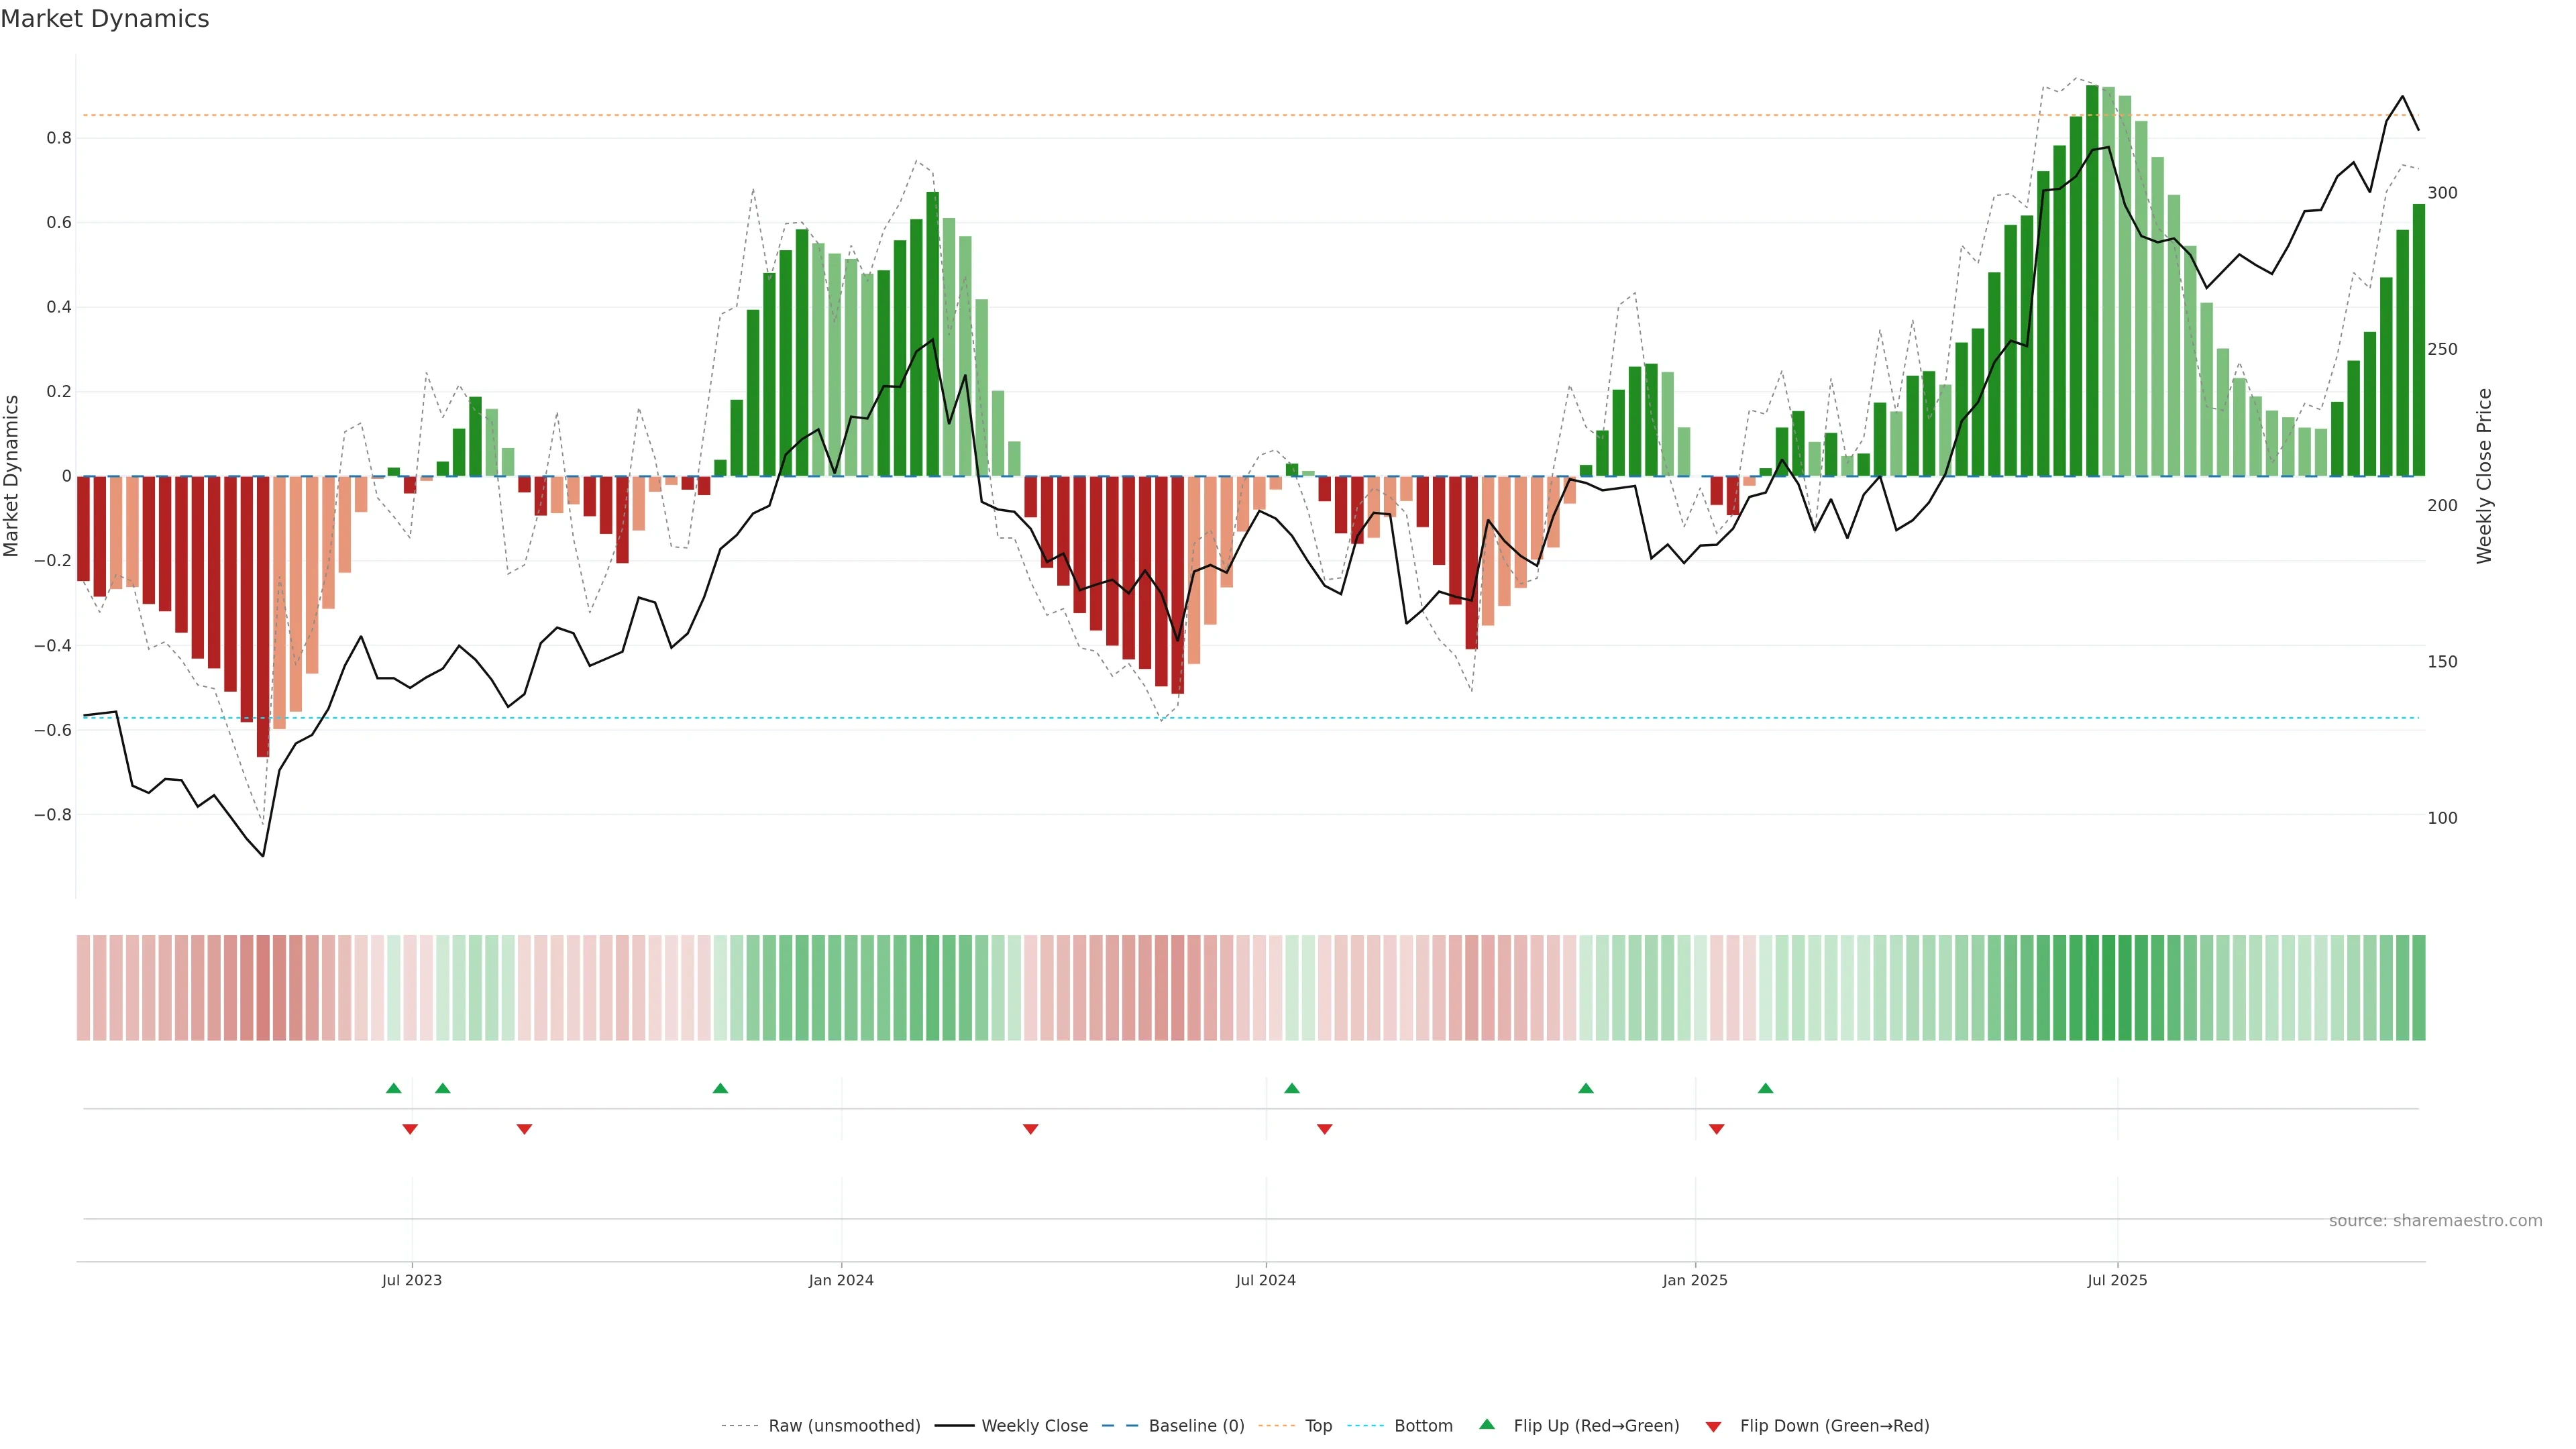Toggle the Baseline (0) legend entry
The image size is (2576, 1449).
point(1196,1426)
